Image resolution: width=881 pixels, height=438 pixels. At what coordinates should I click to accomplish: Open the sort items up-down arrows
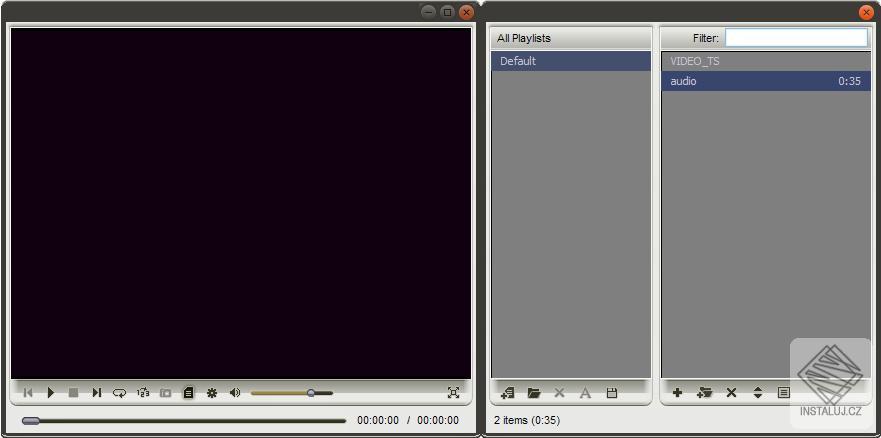pyautogui.click(x=758, y=393)
